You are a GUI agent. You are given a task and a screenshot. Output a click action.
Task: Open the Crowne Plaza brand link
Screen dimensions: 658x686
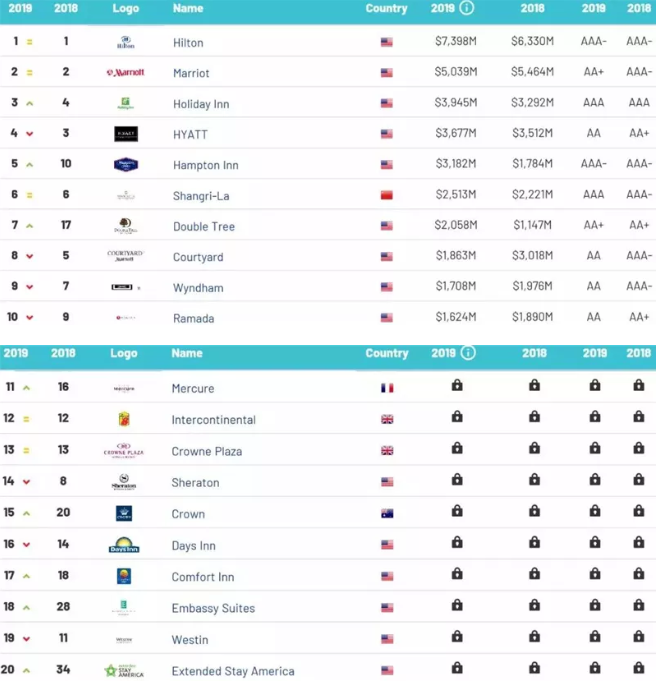(x=206, y=452)
